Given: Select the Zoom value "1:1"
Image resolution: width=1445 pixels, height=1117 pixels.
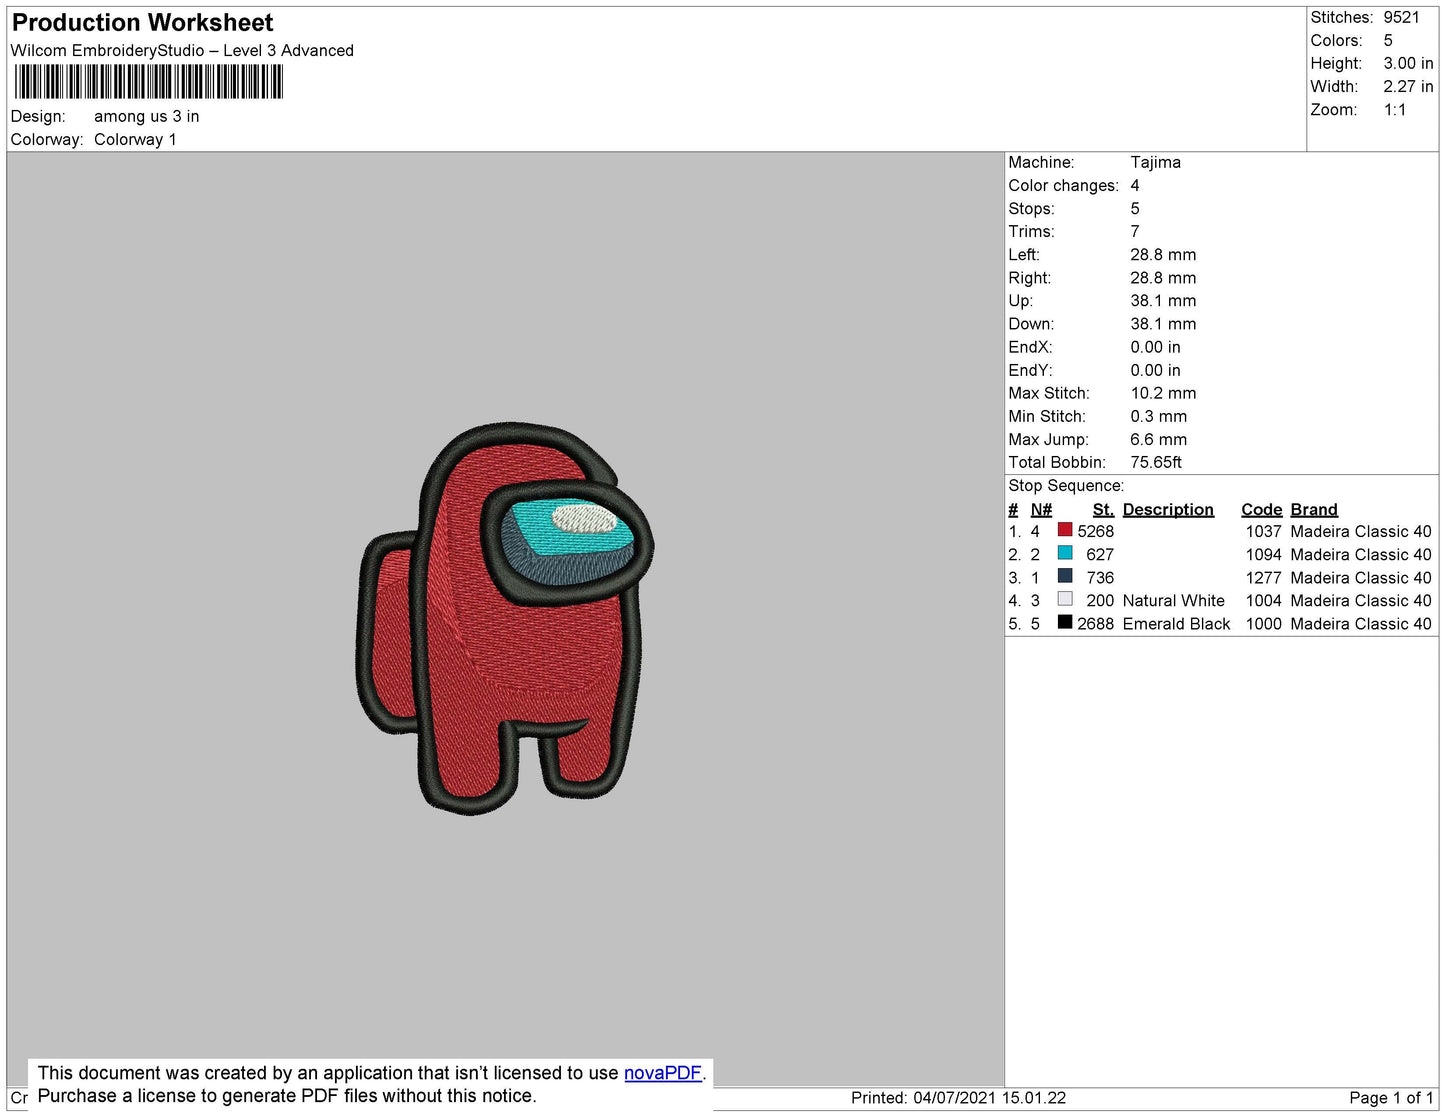Looking at the screenshot, I should point(1395,110).
